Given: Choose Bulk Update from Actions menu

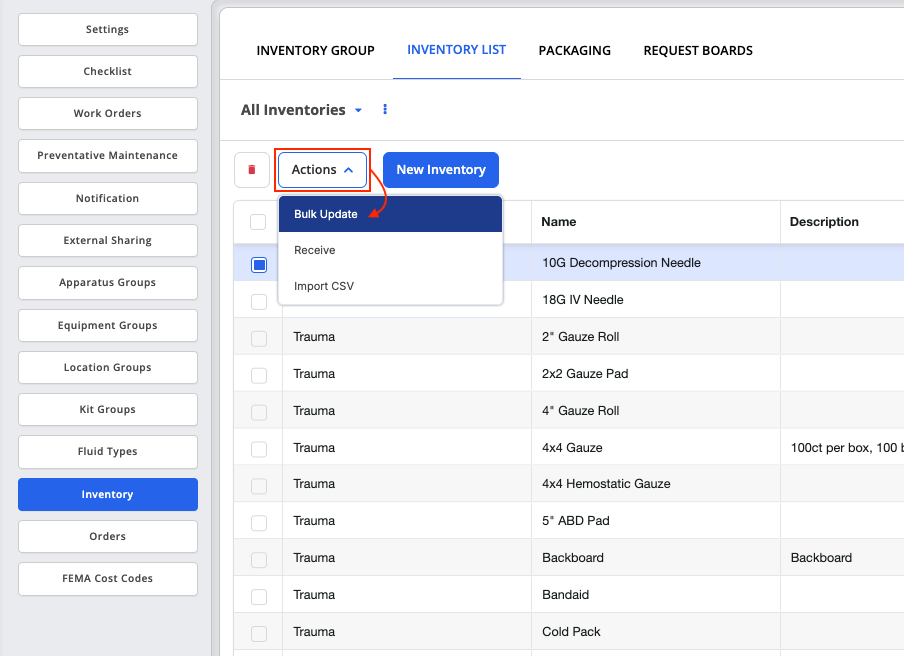Looking at the screenshot, I should pyautogui.click(x=390, y=214).
